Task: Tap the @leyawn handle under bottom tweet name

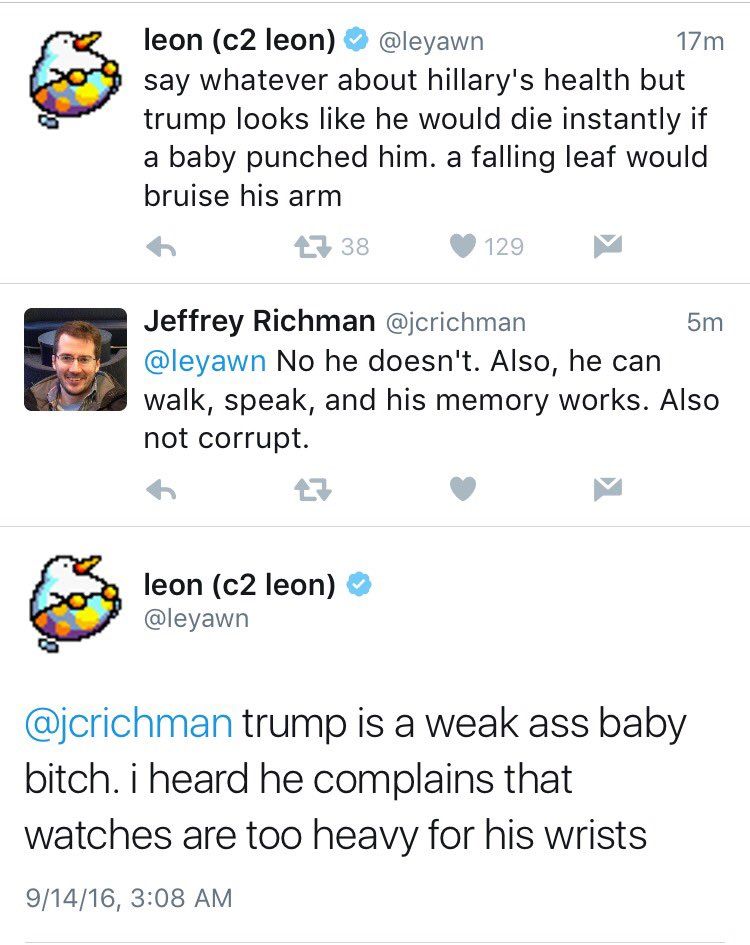Action: point(196,619)
